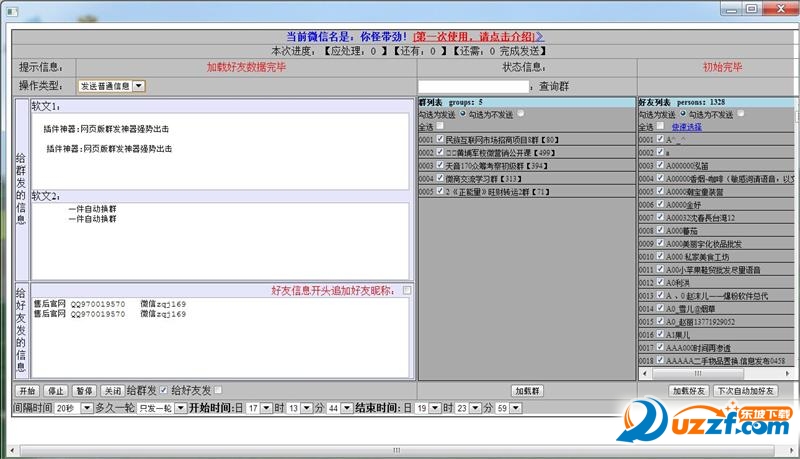Click the 下次自动加好友 button

745,391
